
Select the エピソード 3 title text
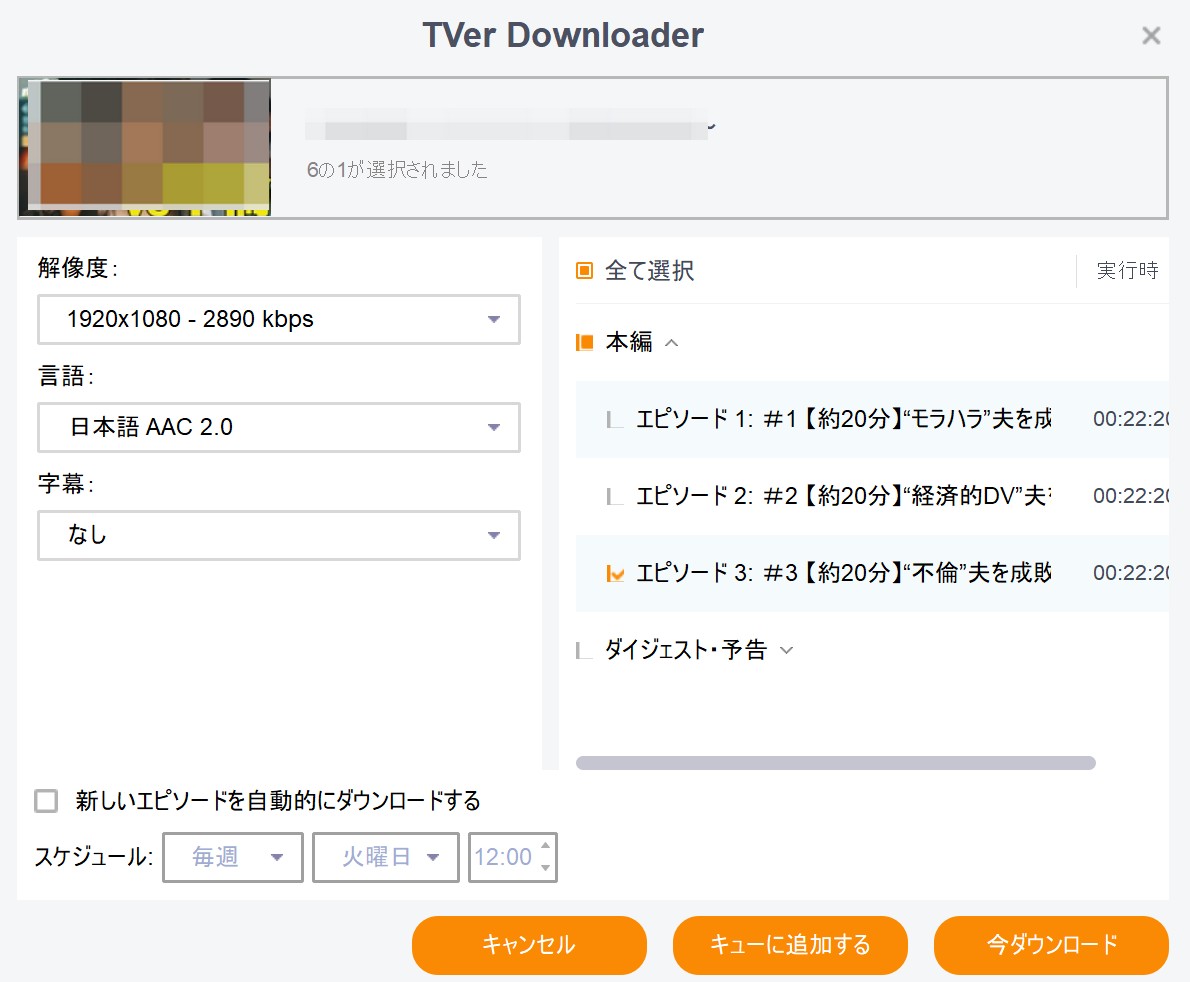(843, 572)
